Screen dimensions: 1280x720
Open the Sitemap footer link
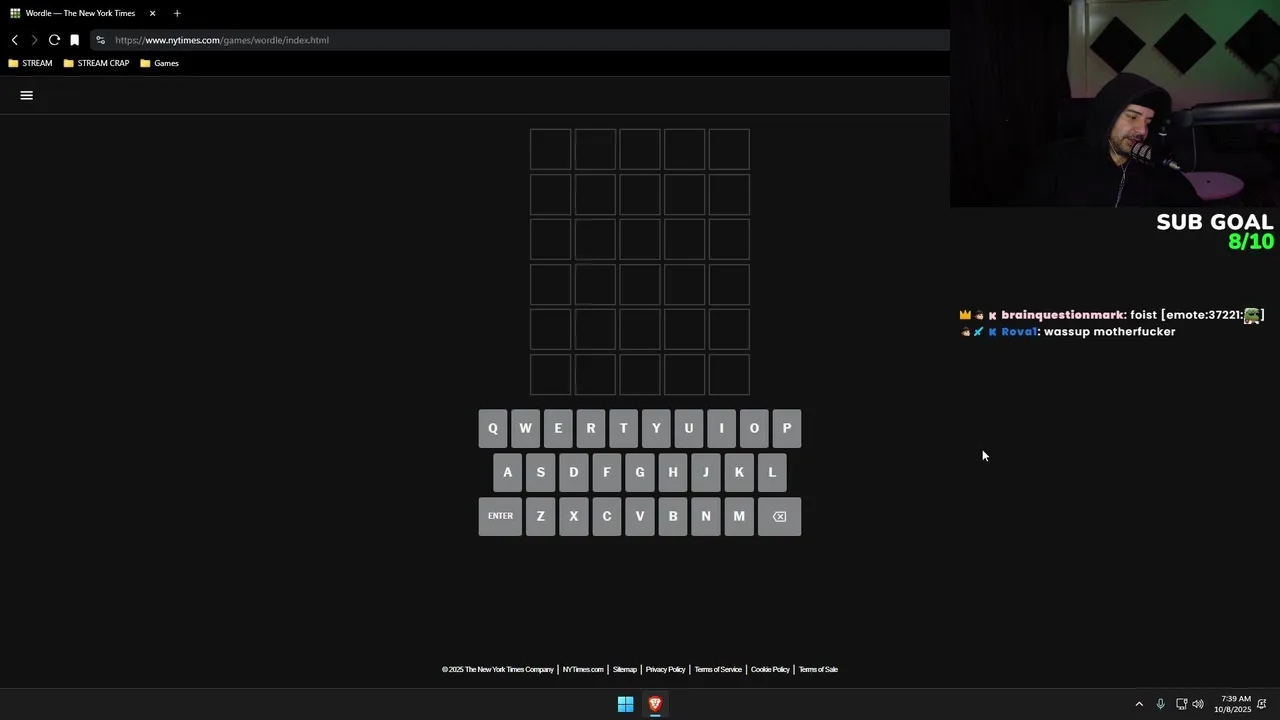click(x=624, y=669)
